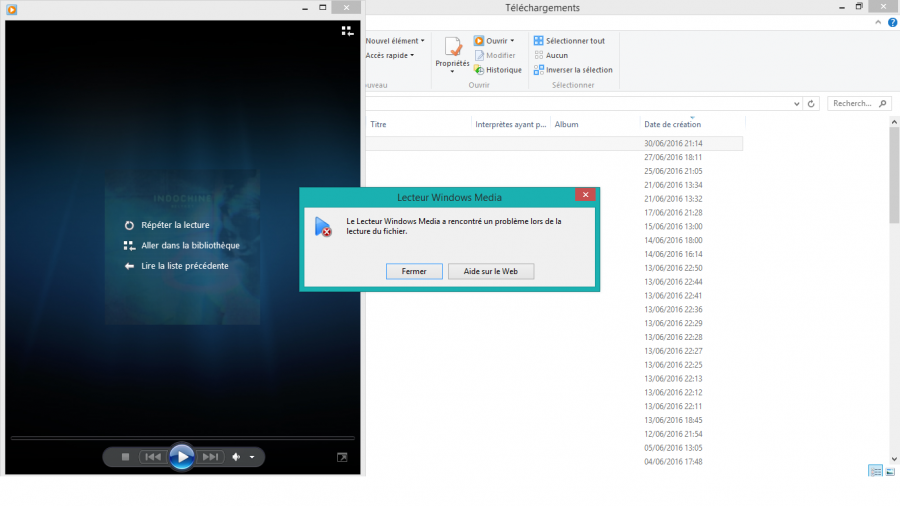Minimize the media player window

pos(305,7)
